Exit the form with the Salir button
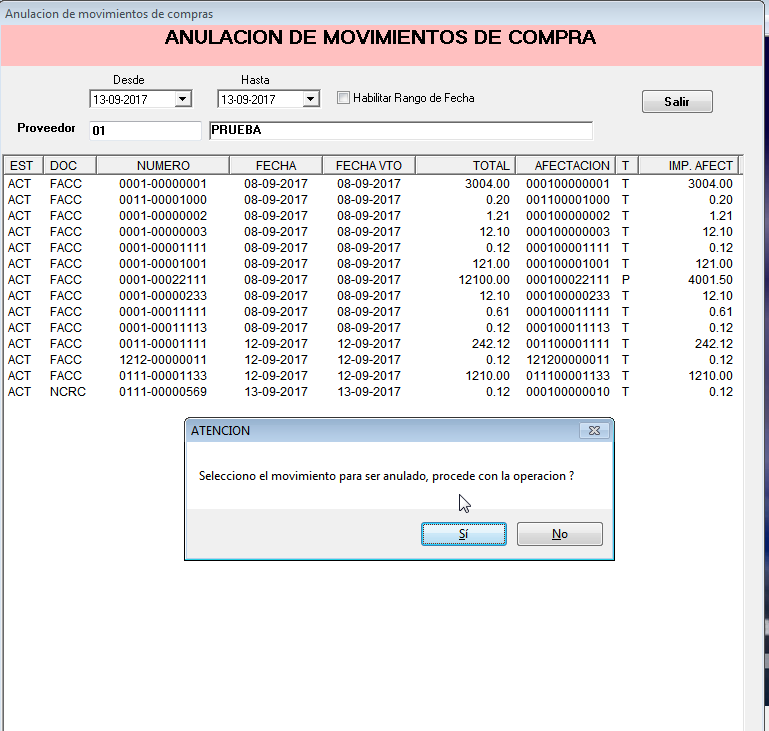 click(677, 101)
